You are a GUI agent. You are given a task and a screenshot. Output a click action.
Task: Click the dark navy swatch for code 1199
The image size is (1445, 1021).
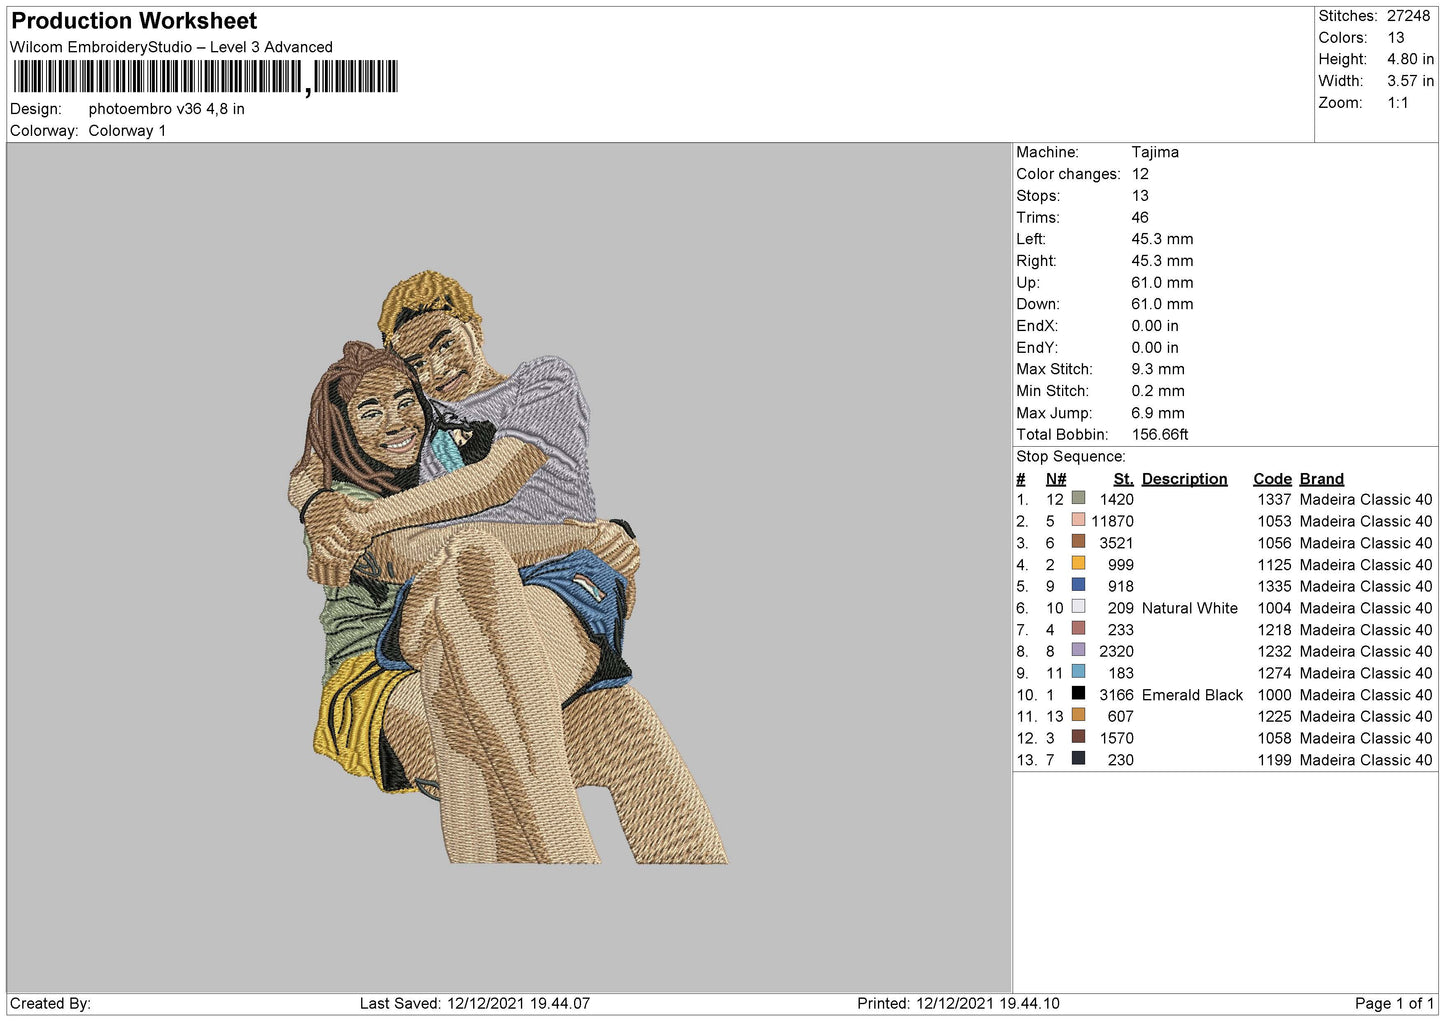1078,758
